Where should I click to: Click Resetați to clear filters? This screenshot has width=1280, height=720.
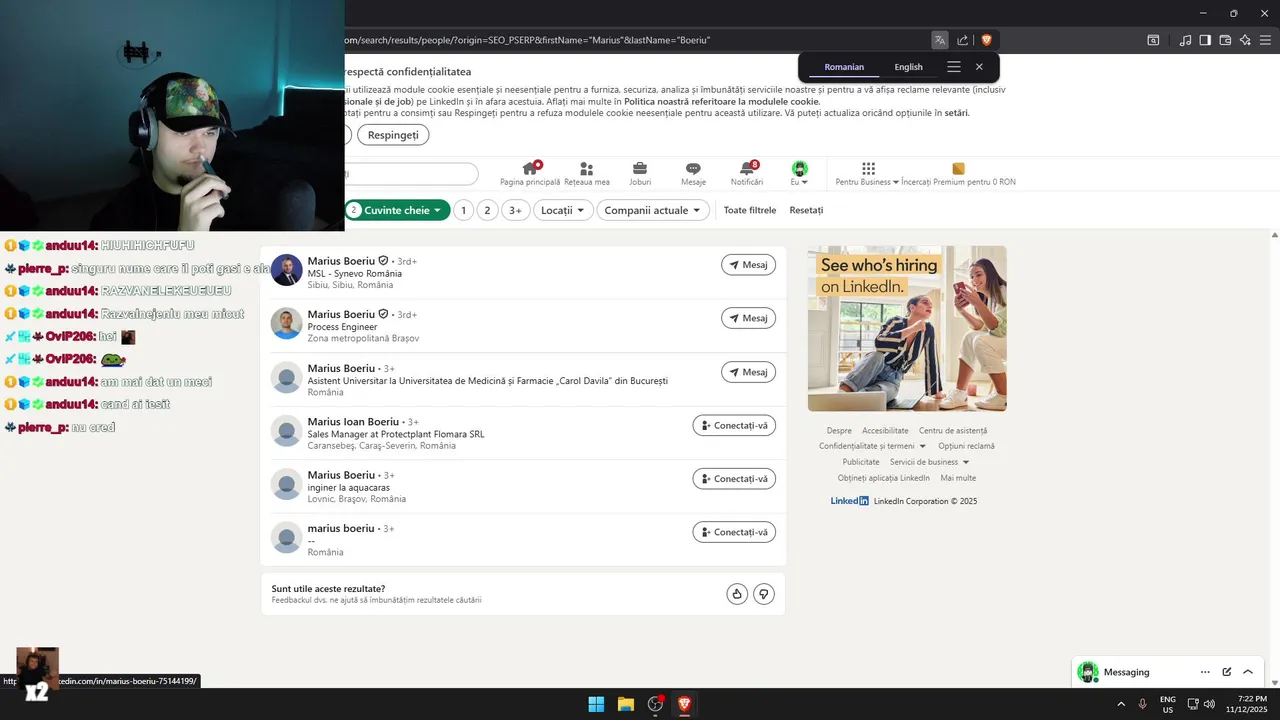pyautogui.click(x=806, y=210)
